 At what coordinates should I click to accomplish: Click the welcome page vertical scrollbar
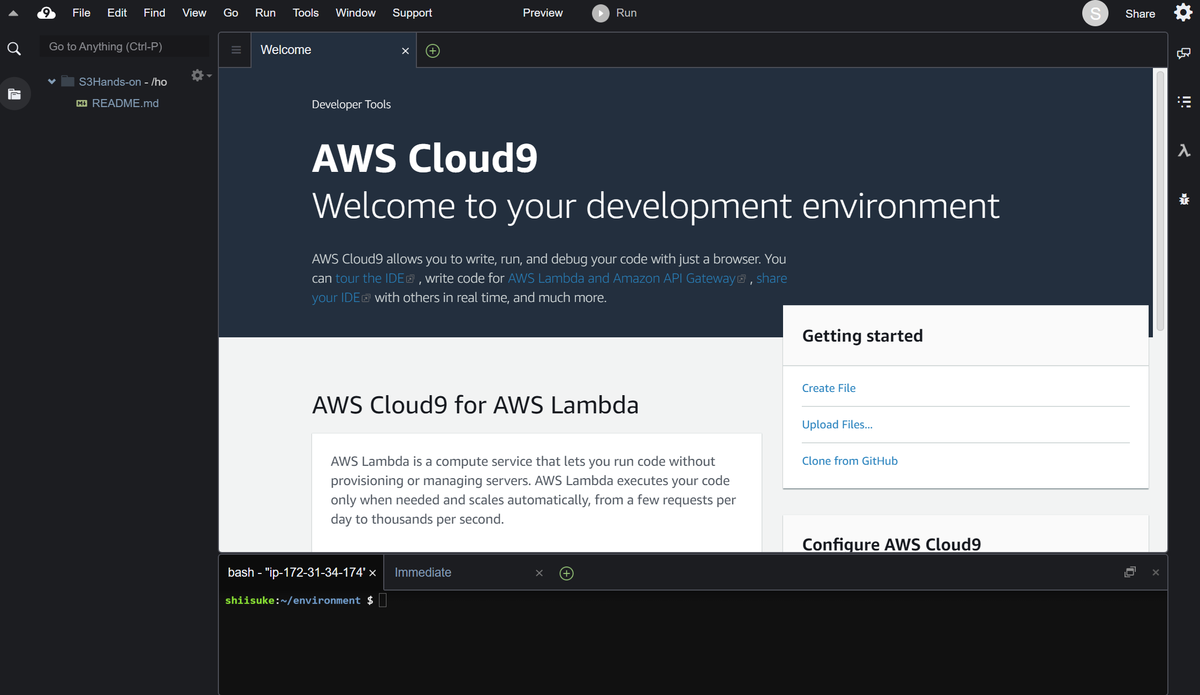click(1160, 200)
